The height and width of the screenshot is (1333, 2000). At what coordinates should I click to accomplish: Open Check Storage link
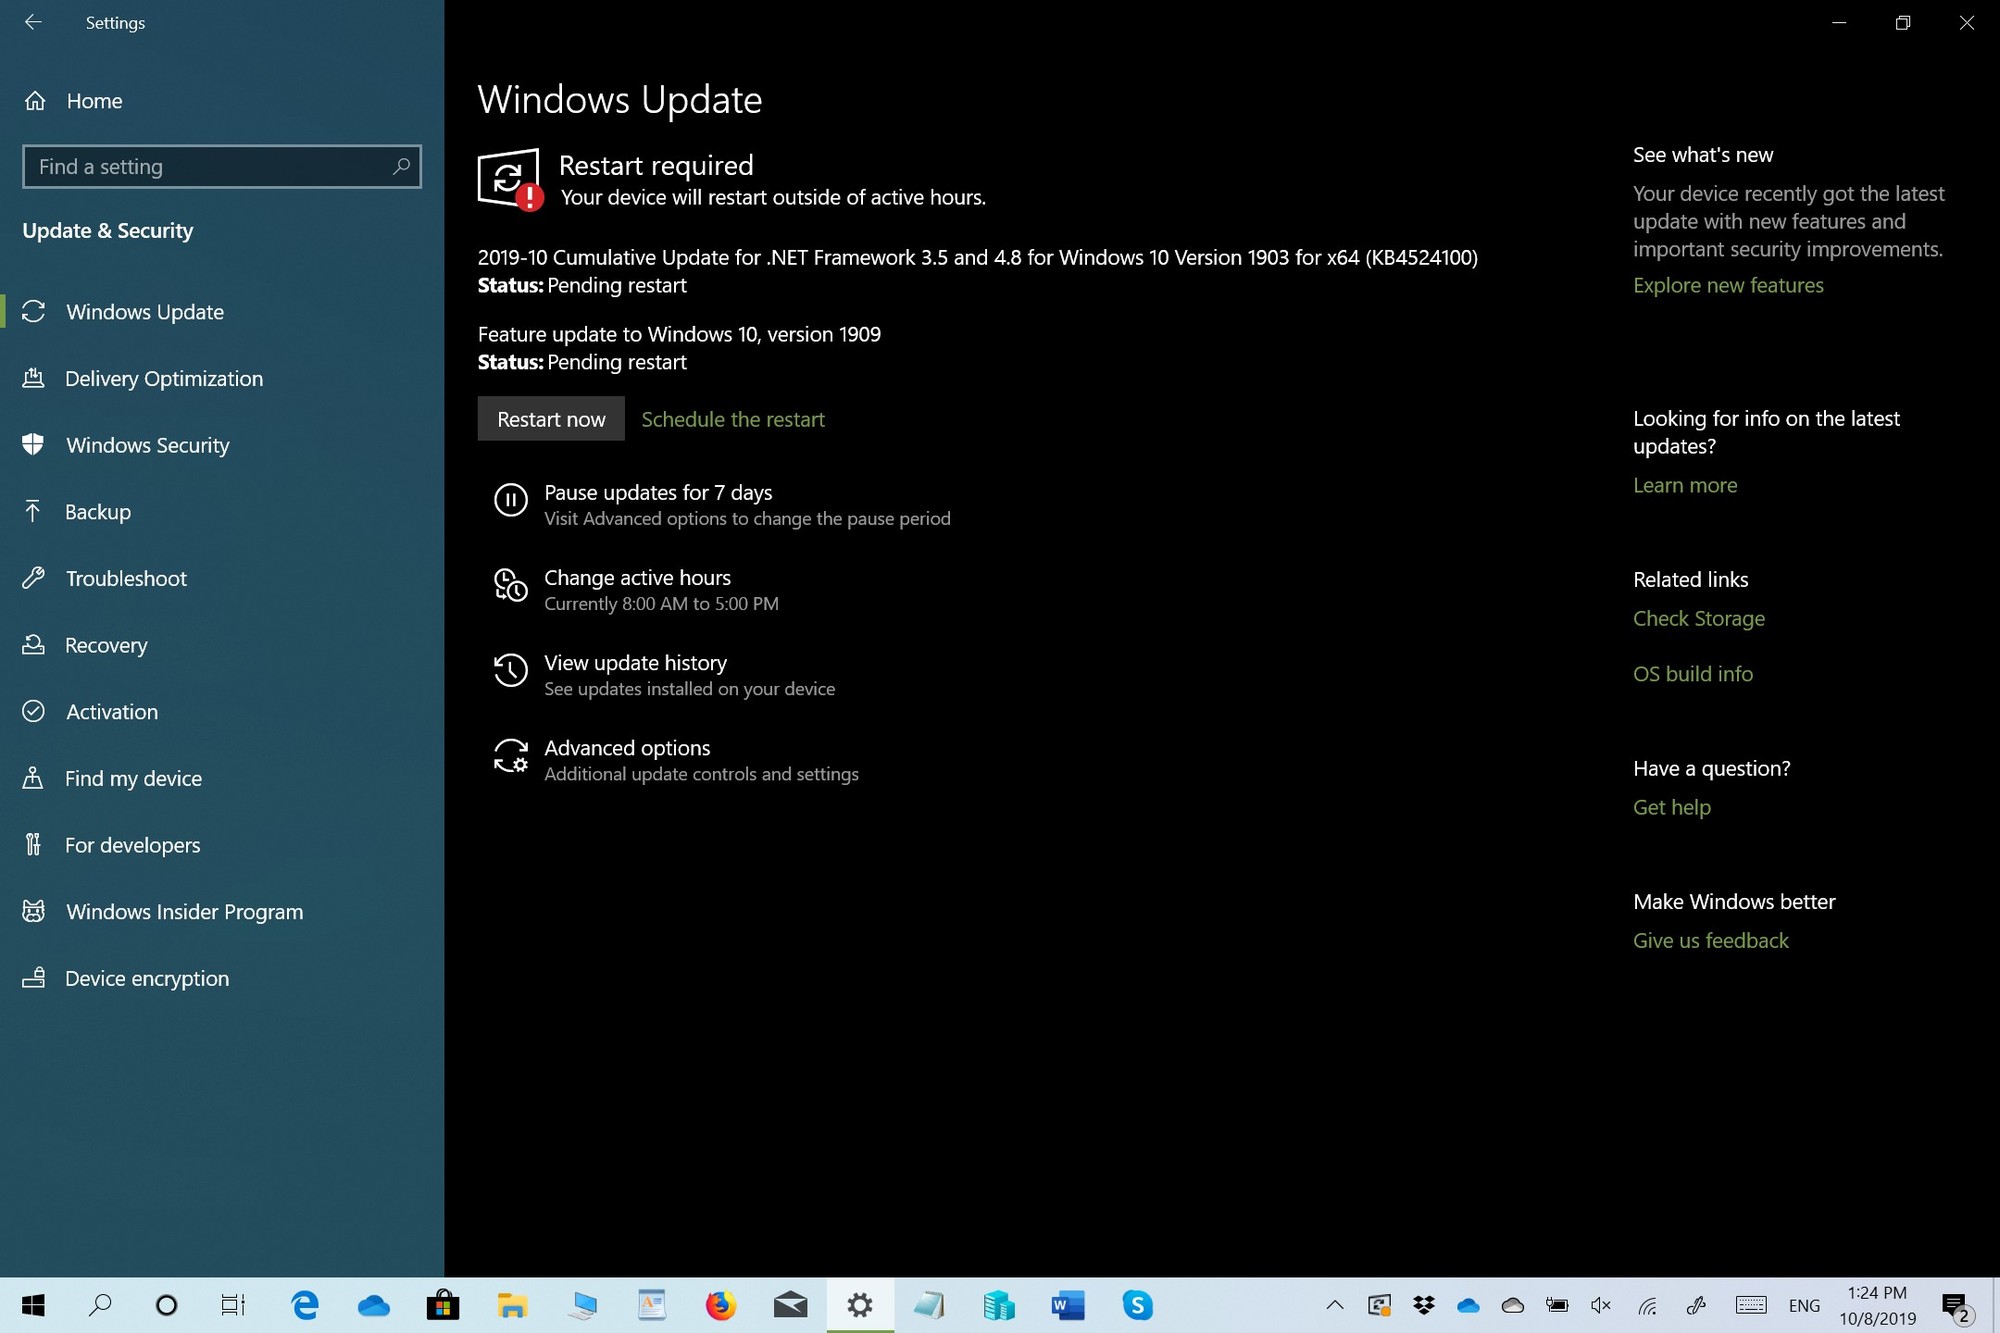click(1699, 619)
